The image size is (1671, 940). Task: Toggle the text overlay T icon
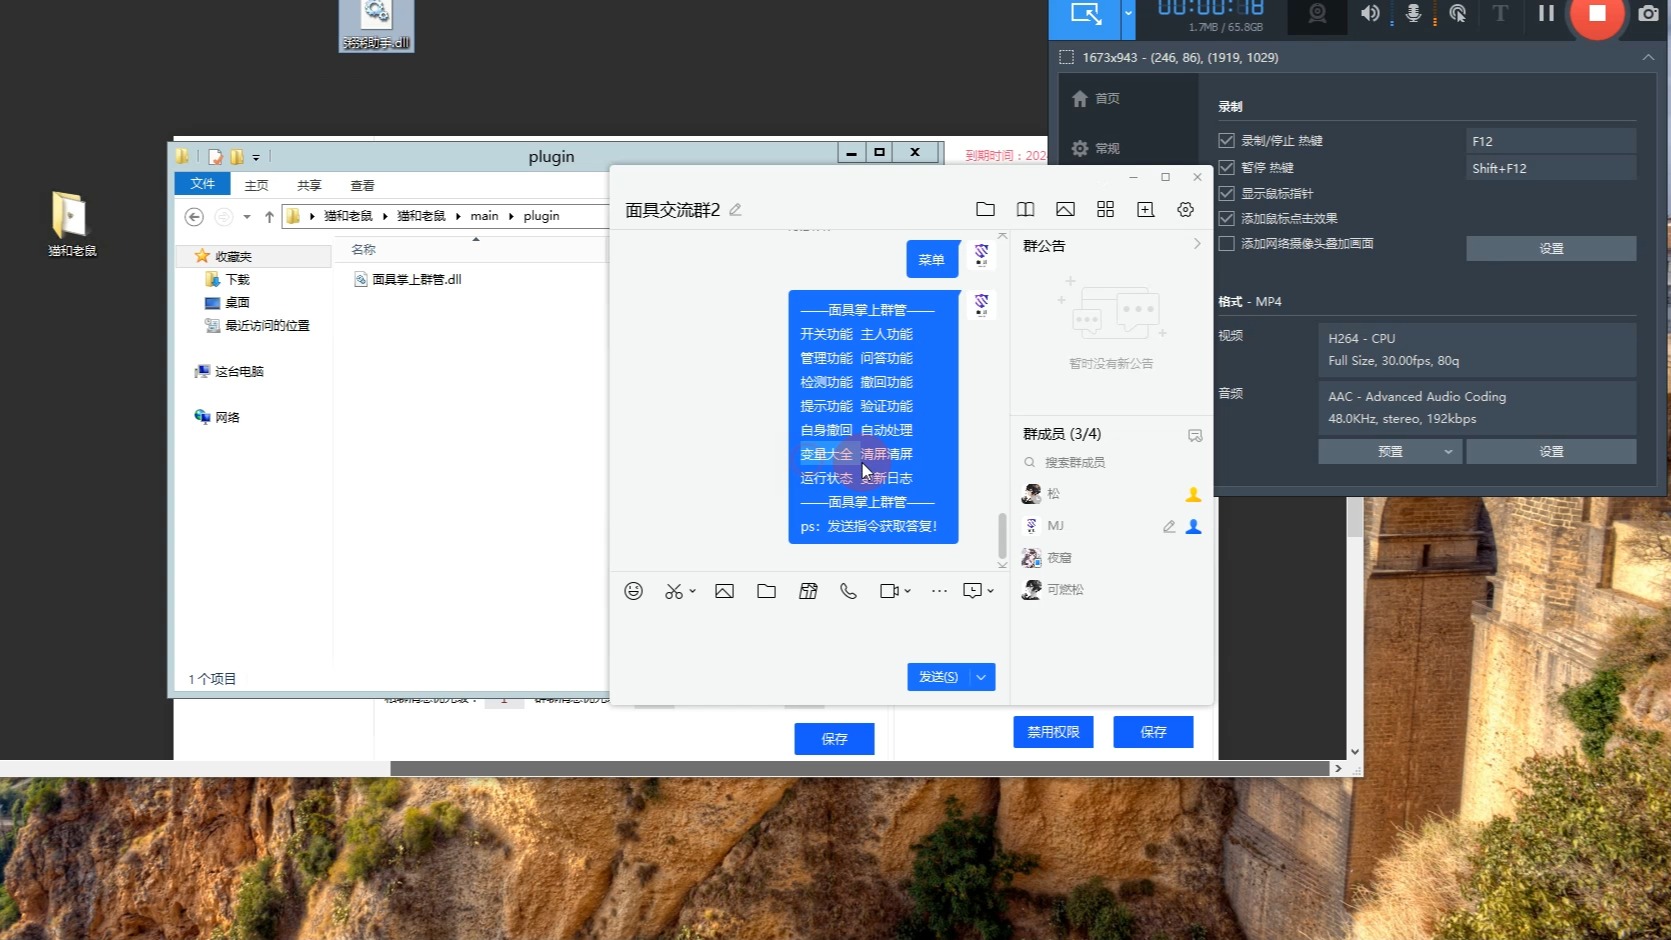(x=1500, y=13)
